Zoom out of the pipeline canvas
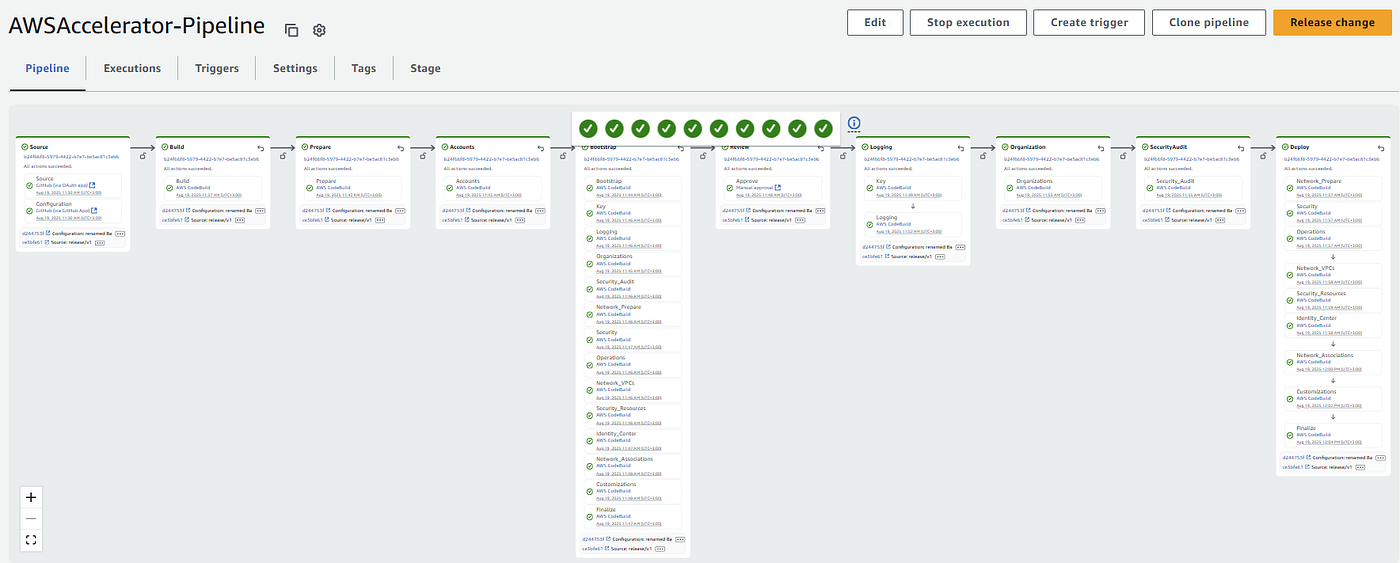The image size is (1400, 563). click(31, 518)
